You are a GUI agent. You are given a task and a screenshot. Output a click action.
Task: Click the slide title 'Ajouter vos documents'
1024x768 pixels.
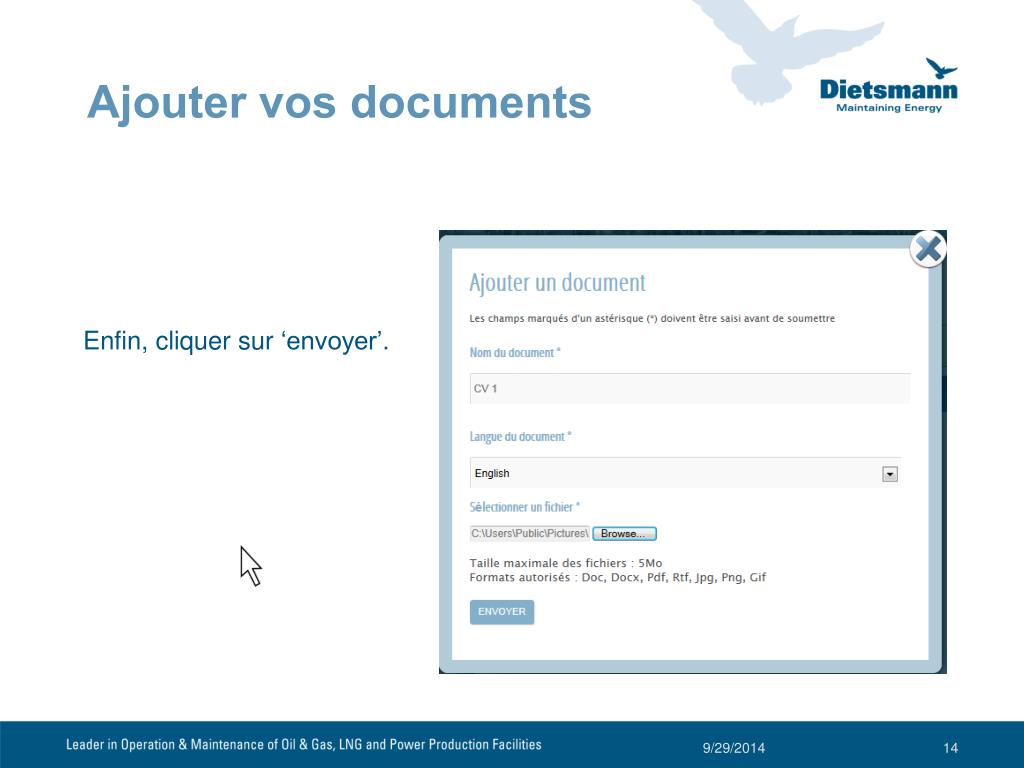339,103
